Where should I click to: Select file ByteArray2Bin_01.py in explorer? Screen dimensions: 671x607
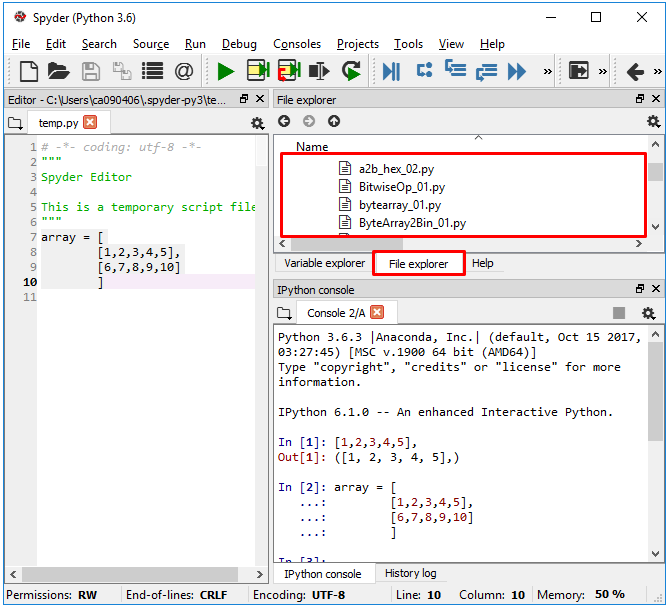pyautogui.click(x=412, y=223)
